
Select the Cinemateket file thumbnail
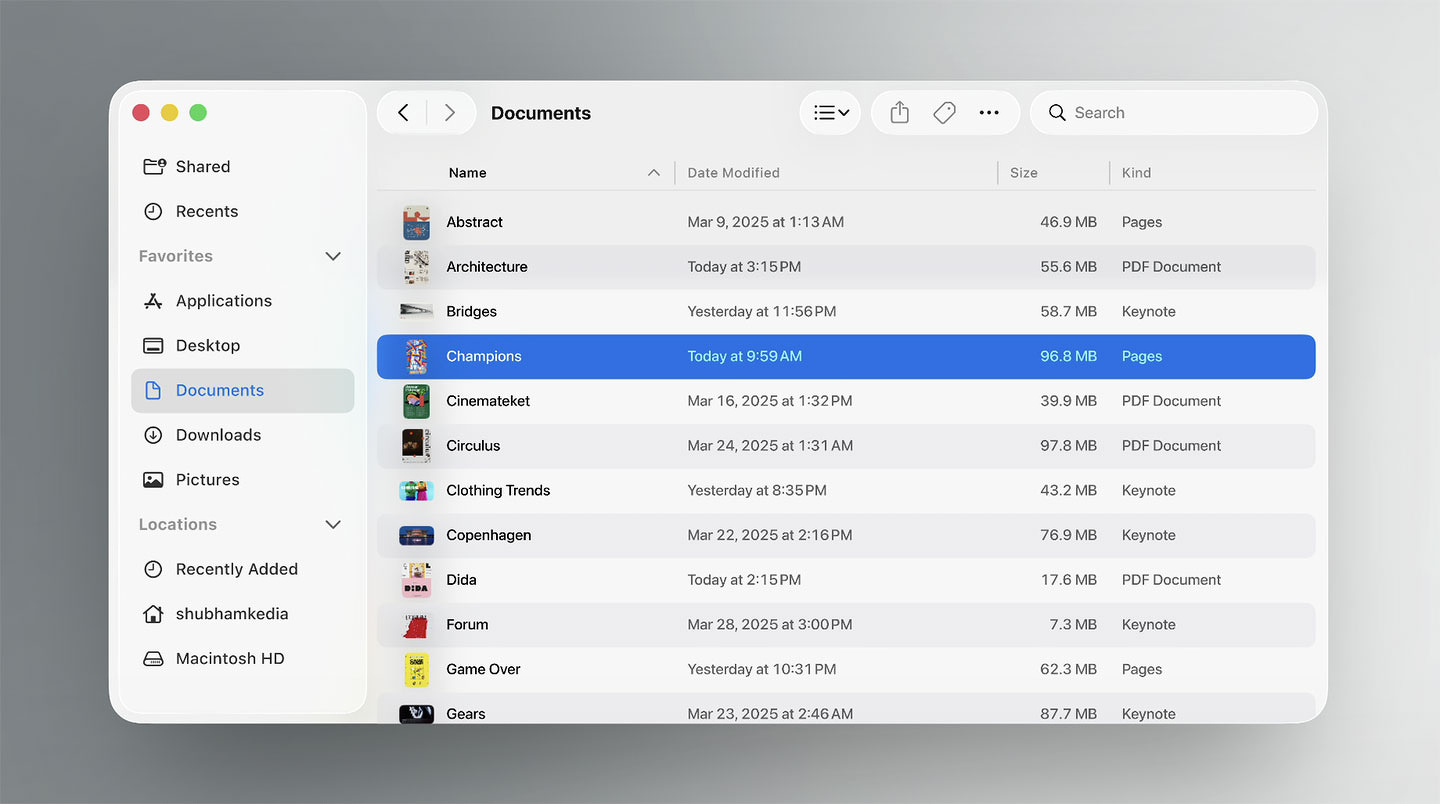(416, 401)
